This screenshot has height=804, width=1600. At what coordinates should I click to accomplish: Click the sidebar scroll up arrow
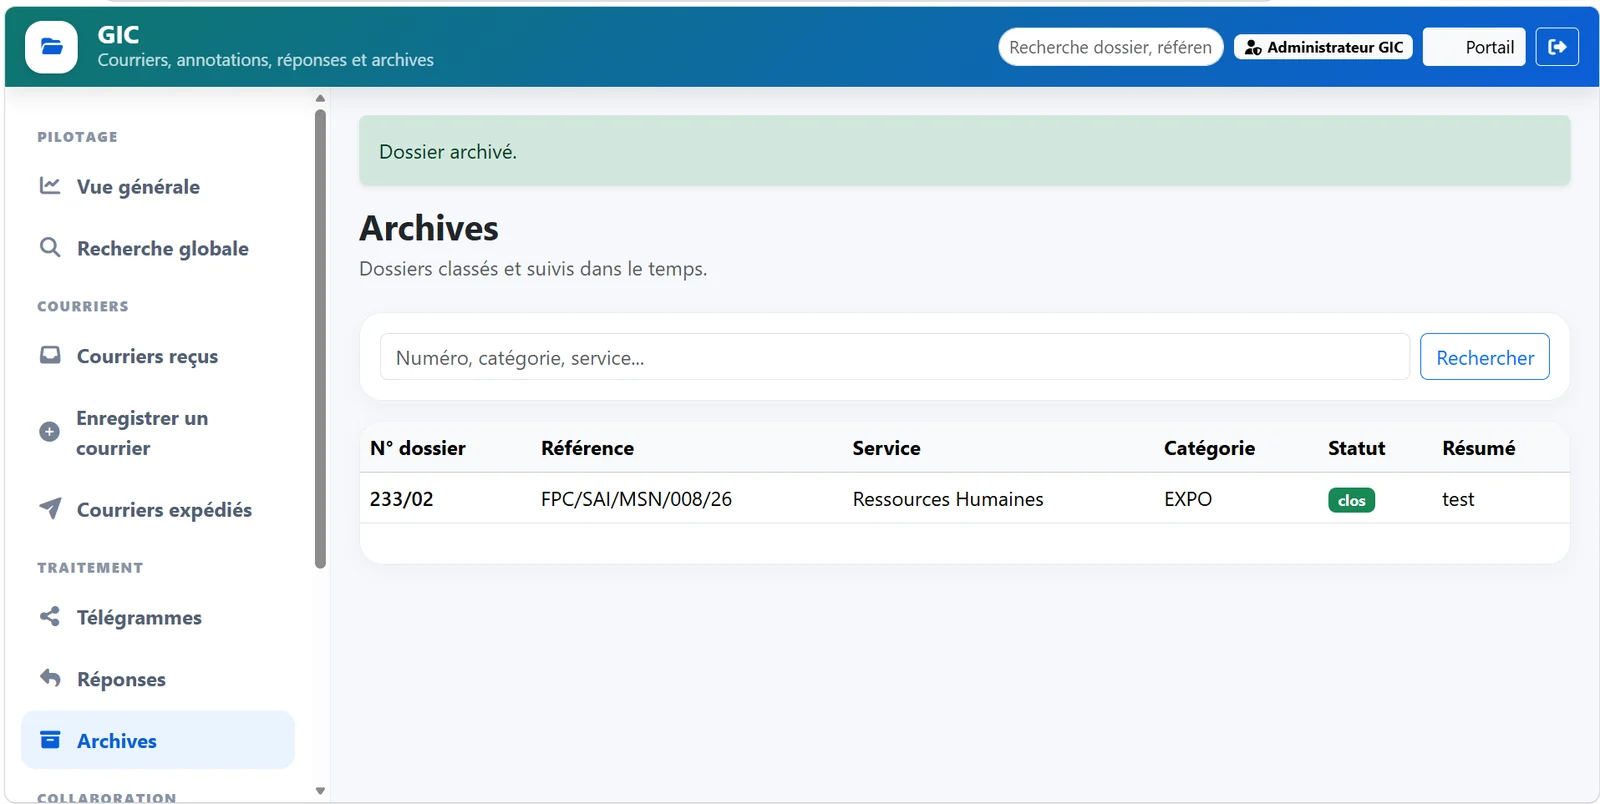pyautogui.click(x=320, y=98)
